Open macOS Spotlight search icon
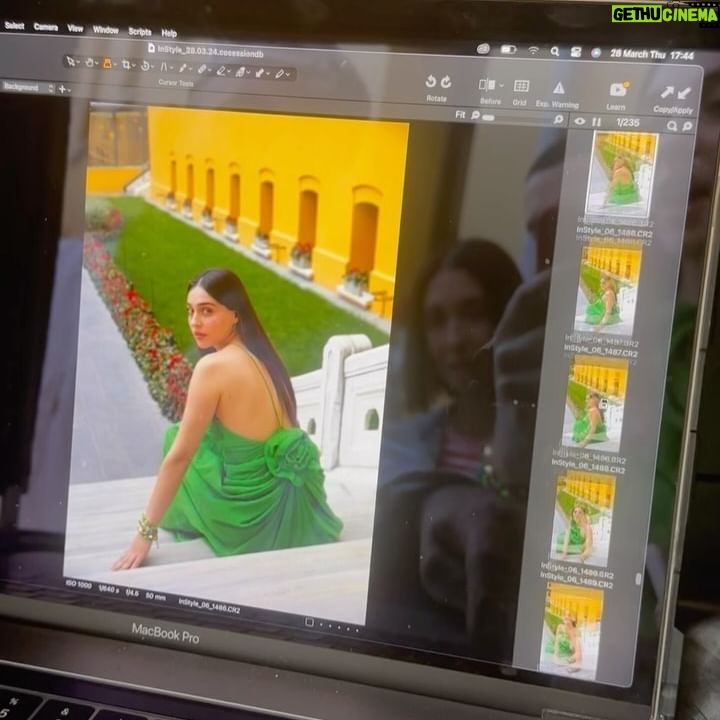Screen dimensions: 720x720 point(555,51)
